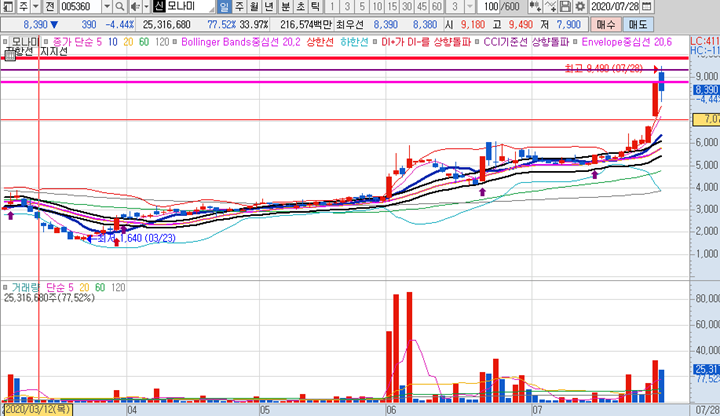Image resolution: width=720 pixels, height=416 pixels.
Task: Click the 216,574백만 trading value
Action: click(305, 24)
